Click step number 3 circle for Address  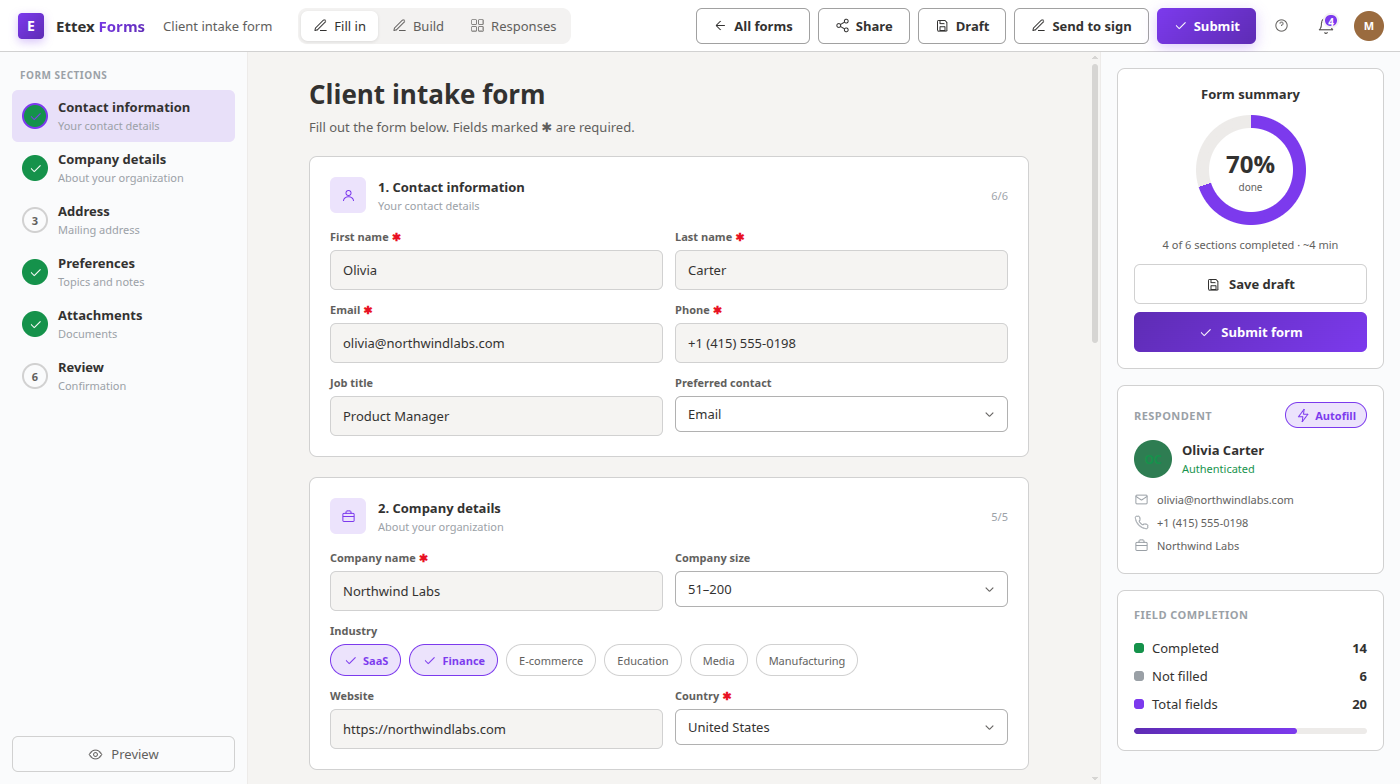point(35,220)
